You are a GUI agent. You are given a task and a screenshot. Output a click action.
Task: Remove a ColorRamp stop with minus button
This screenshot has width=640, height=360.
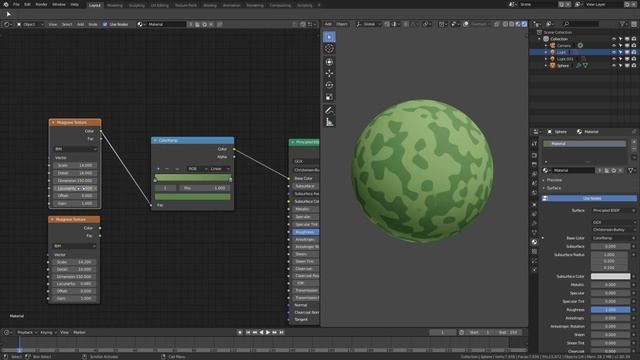pyautogui.click(x=167, y=169)
